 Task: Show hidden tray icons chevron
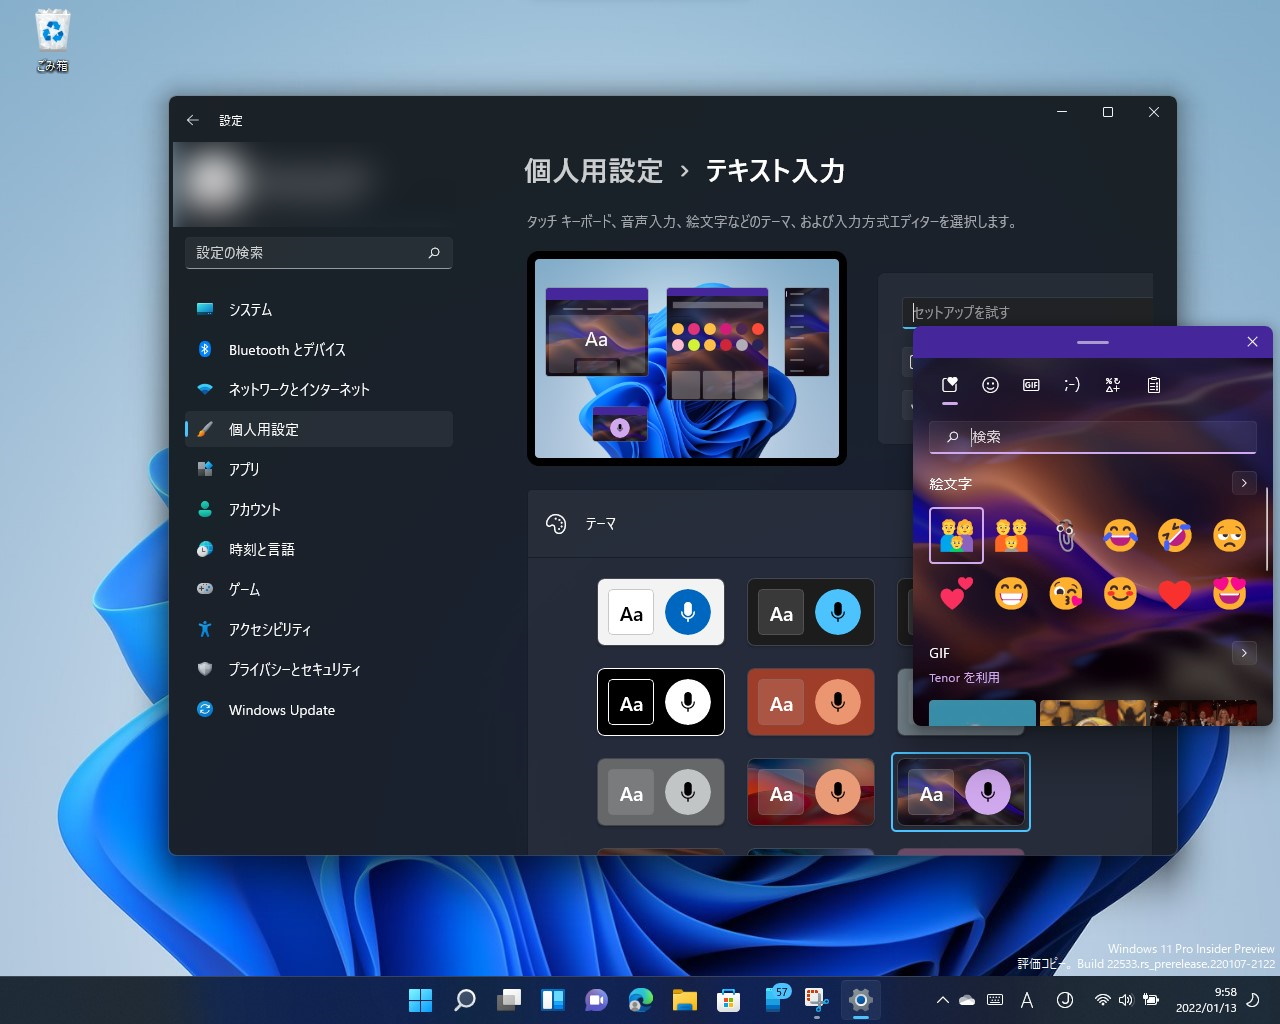[942, 1000]
